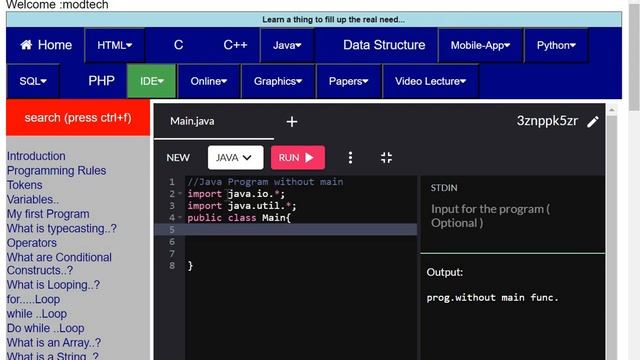Click the red search (press ctrl+f) box
Viewport: 640px width, 360px height.
78,118
